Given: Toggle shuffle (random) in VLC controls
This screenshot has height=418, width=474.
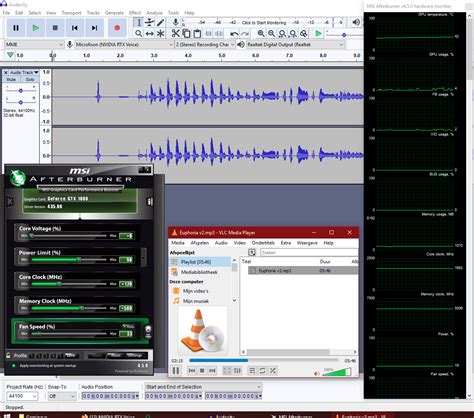Looking at the screenshot, I should (273, 371).
